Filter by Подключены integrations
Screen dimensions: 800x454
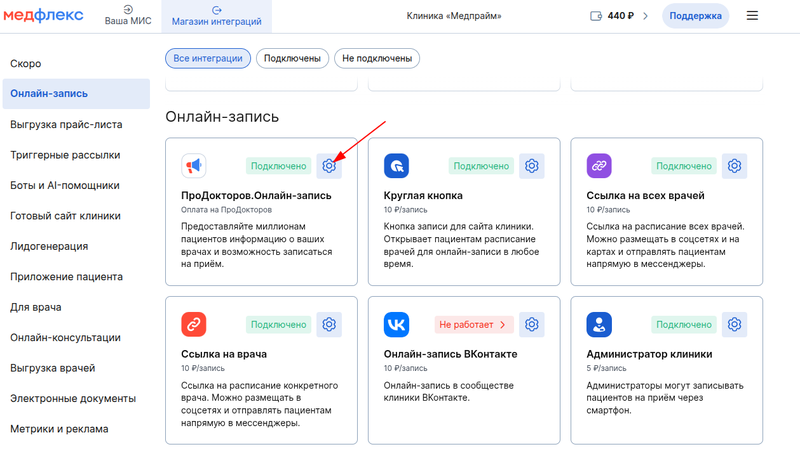coord(292,59)
